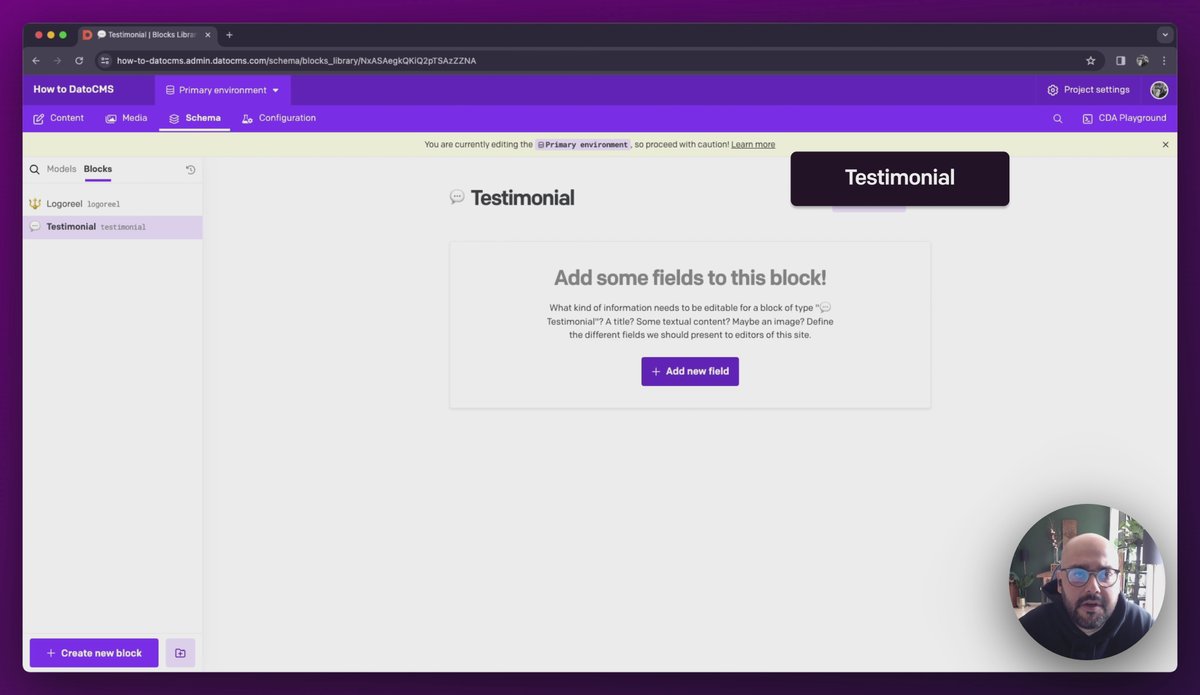Image resolution: width=1200 pixels, height=695 pixels.
Task: Switch to the Models tab
Action: click(x=61, y=169)
